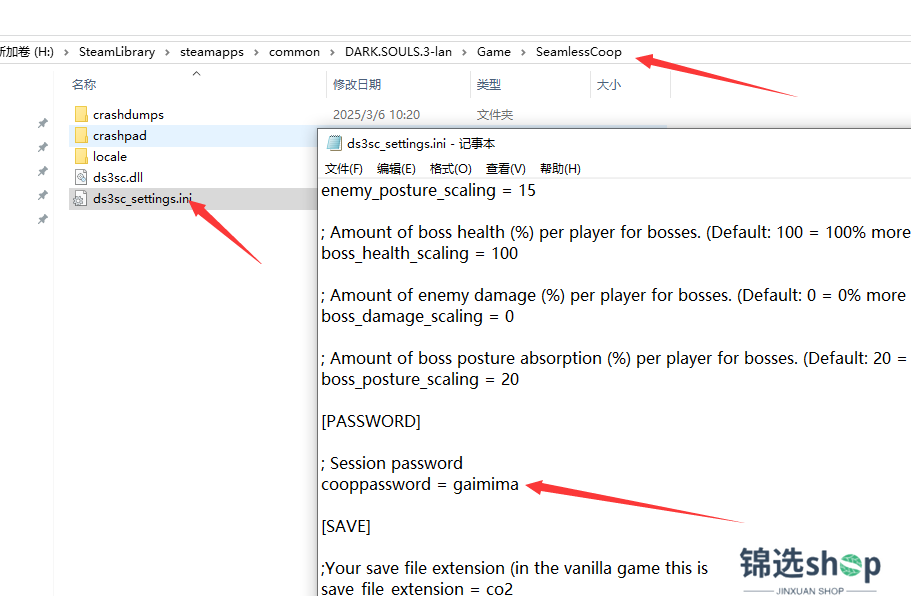The image size is (911, 596).
Task: Expand the chevron after DARK.SOULS.3-lan
Action: click(x=464, y=52)
